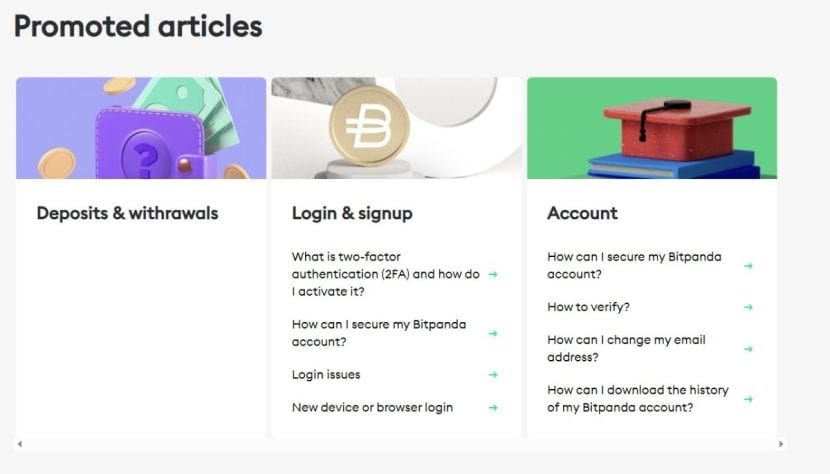Image resolution: width=830 pixels, height=474 pixels.
Task: Open the Login issues article link
Action: coord(326,374)
